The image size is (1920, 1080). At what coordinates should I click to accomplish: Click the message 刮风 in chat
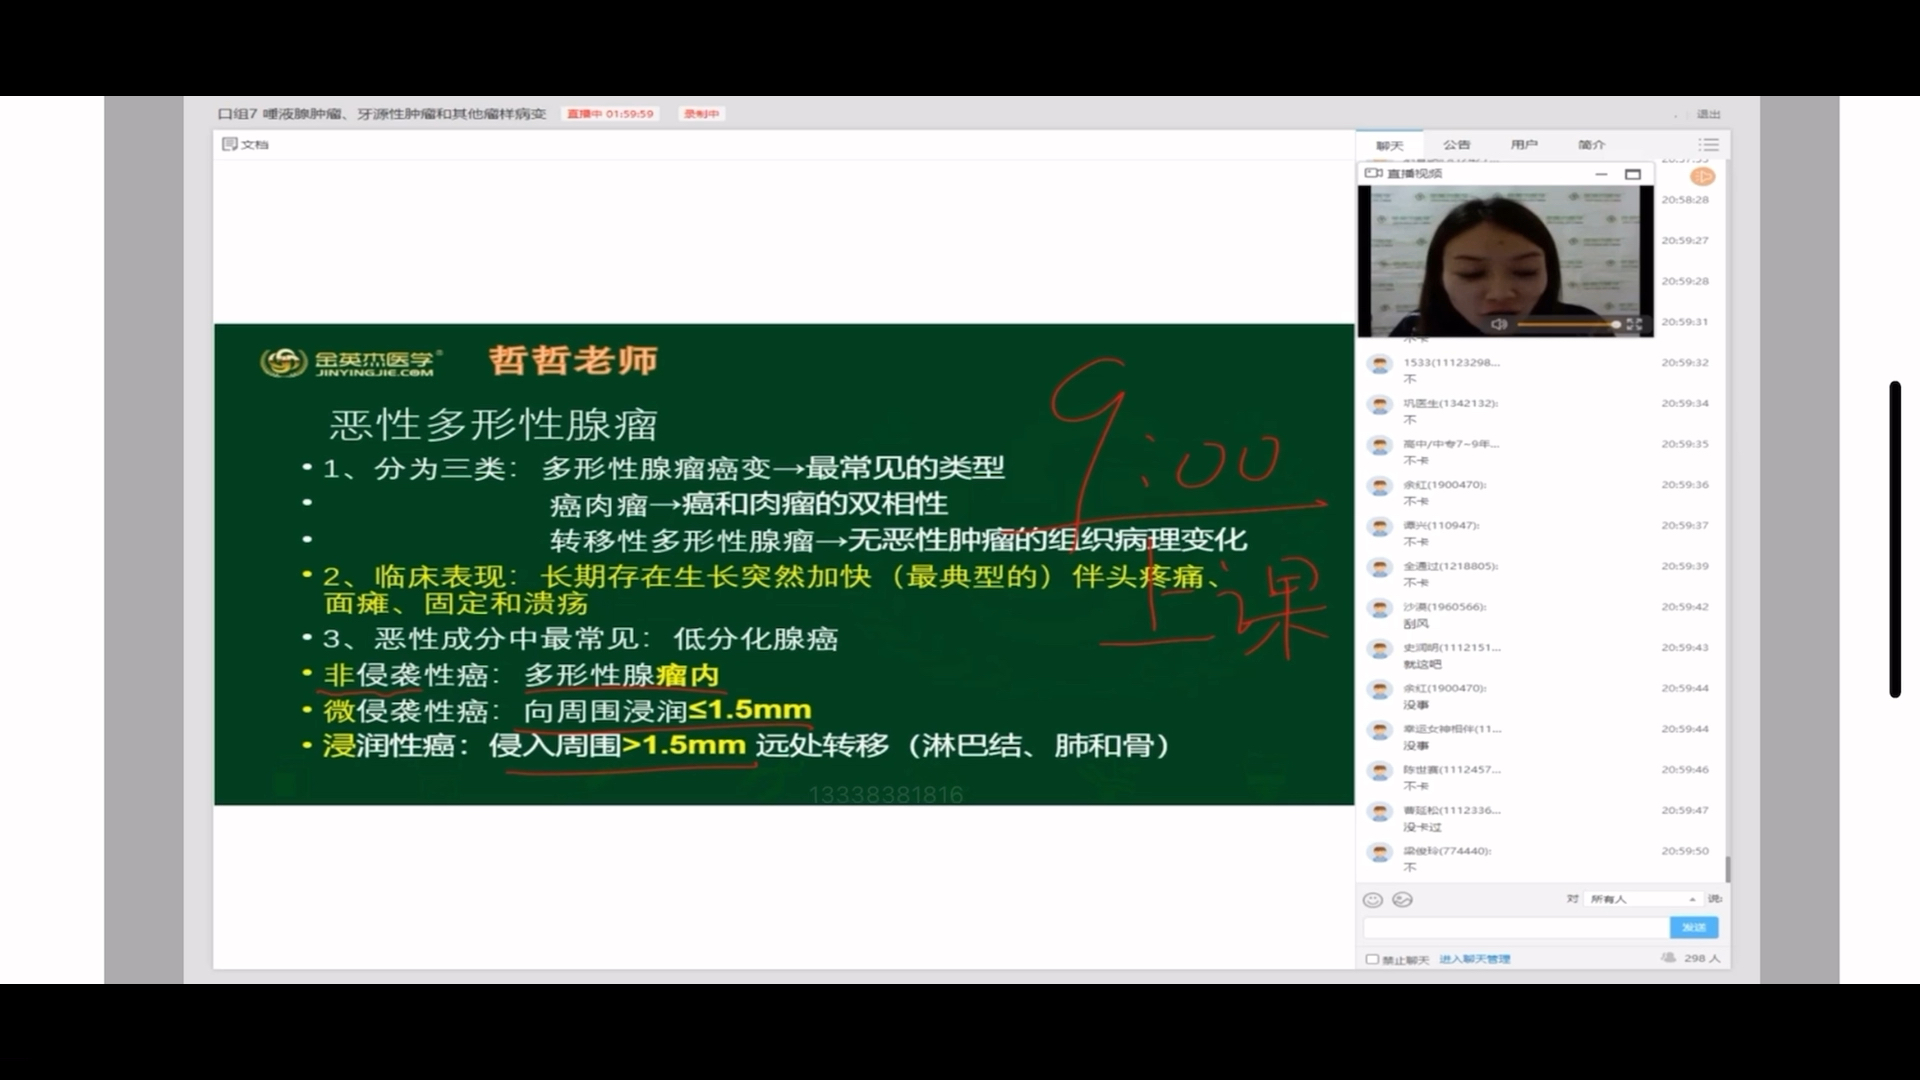click(1415, 624)
